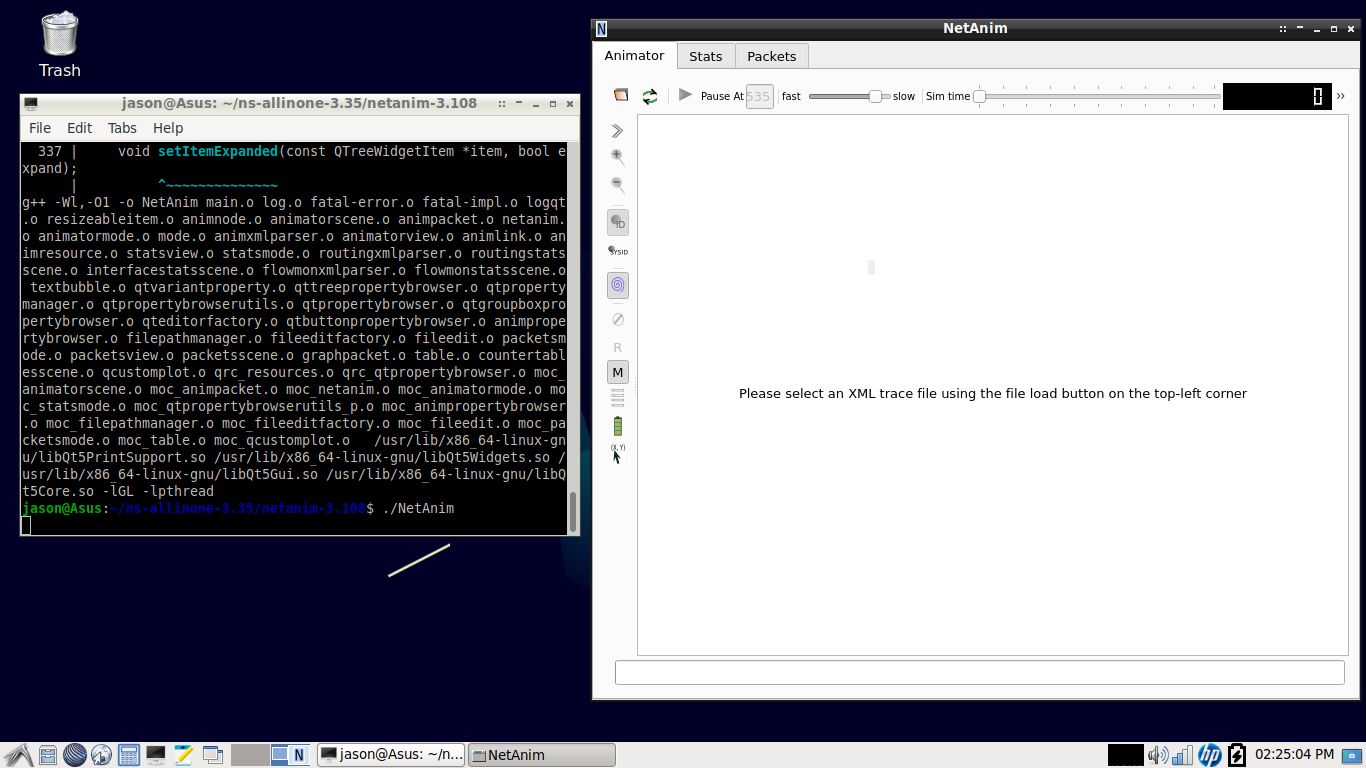This screenshot has height=768, width=1366.
Task: Zoom in with the plus magnifier
Action: [617, 157]
